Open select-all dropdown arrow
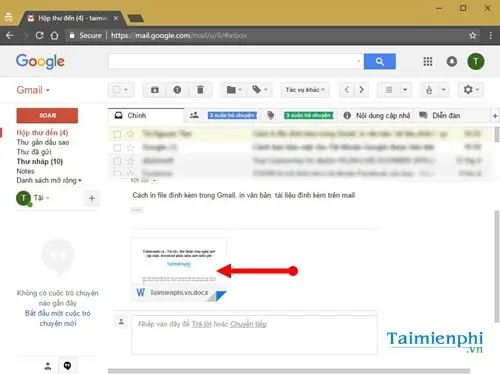The height and width of the screenshot is (374, 500). point(126,90)
